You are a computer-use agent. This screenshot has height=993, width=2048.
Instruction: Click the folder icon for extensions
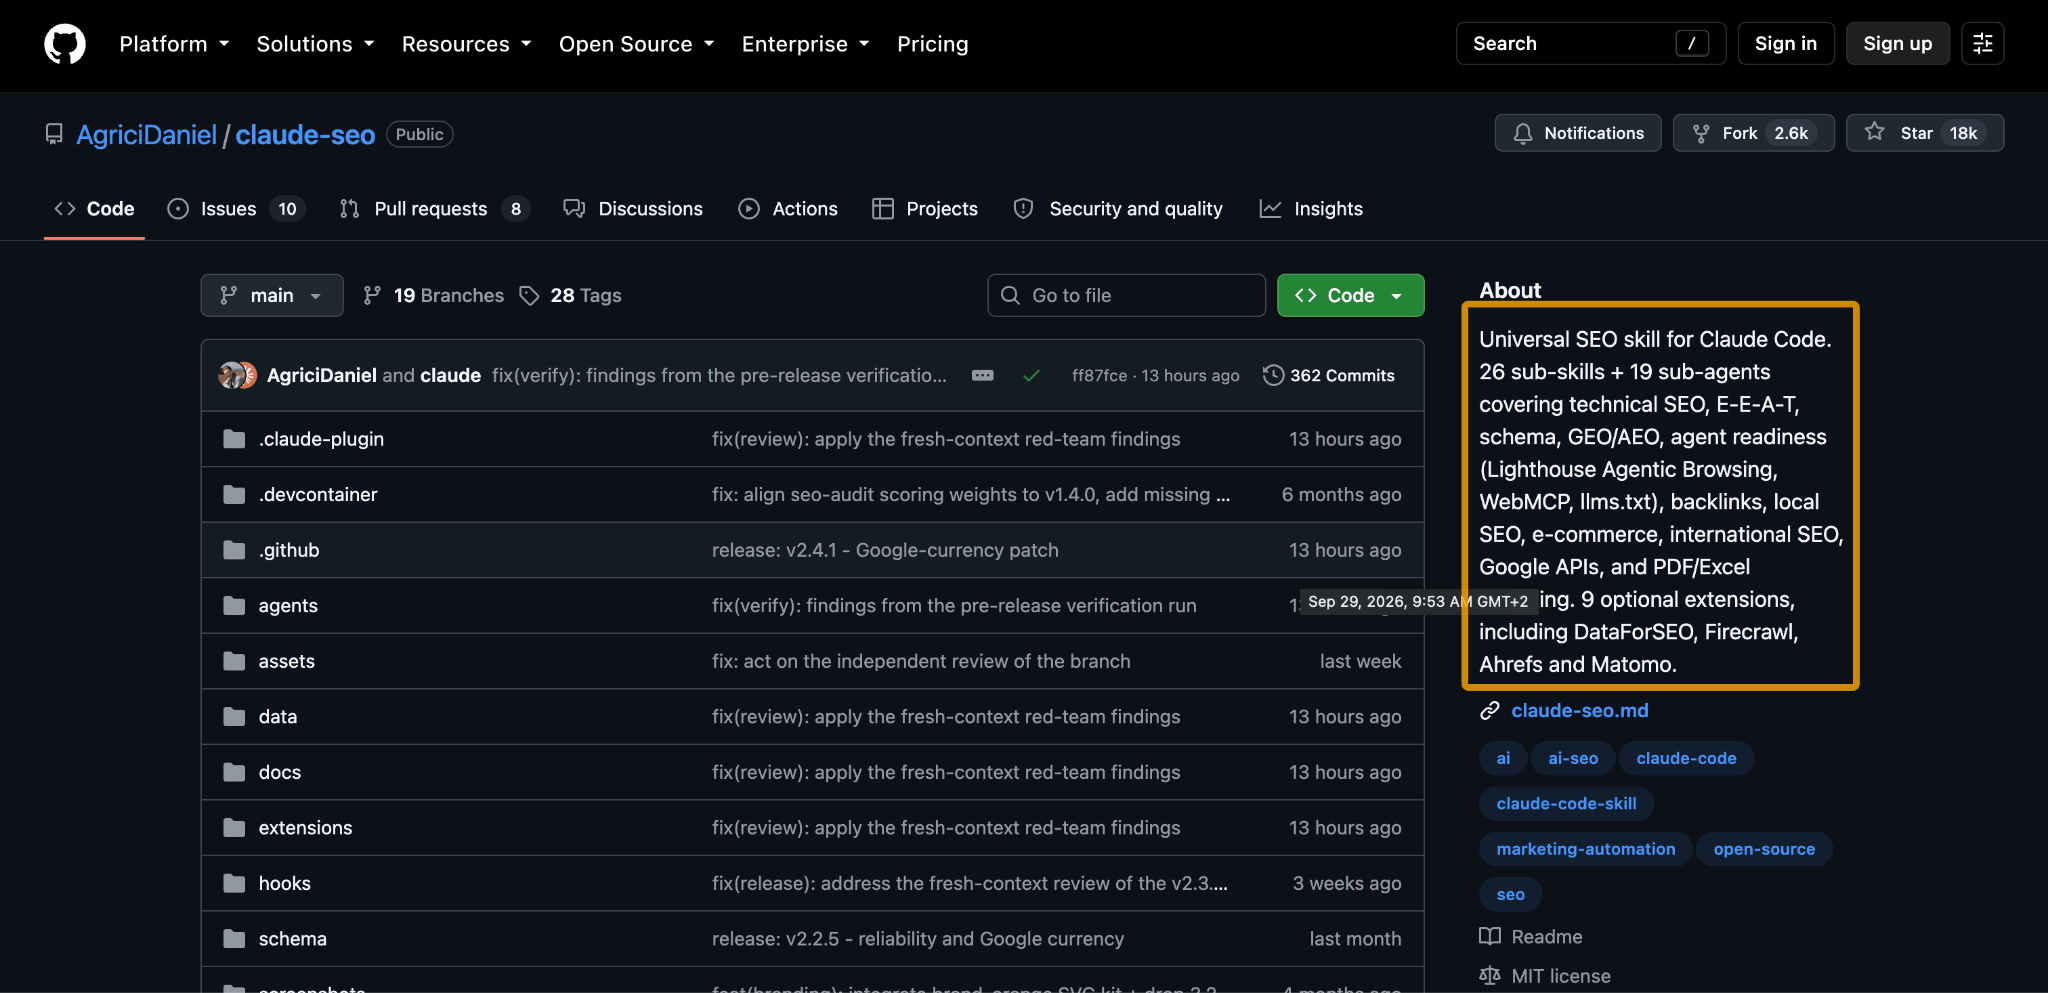234,828
